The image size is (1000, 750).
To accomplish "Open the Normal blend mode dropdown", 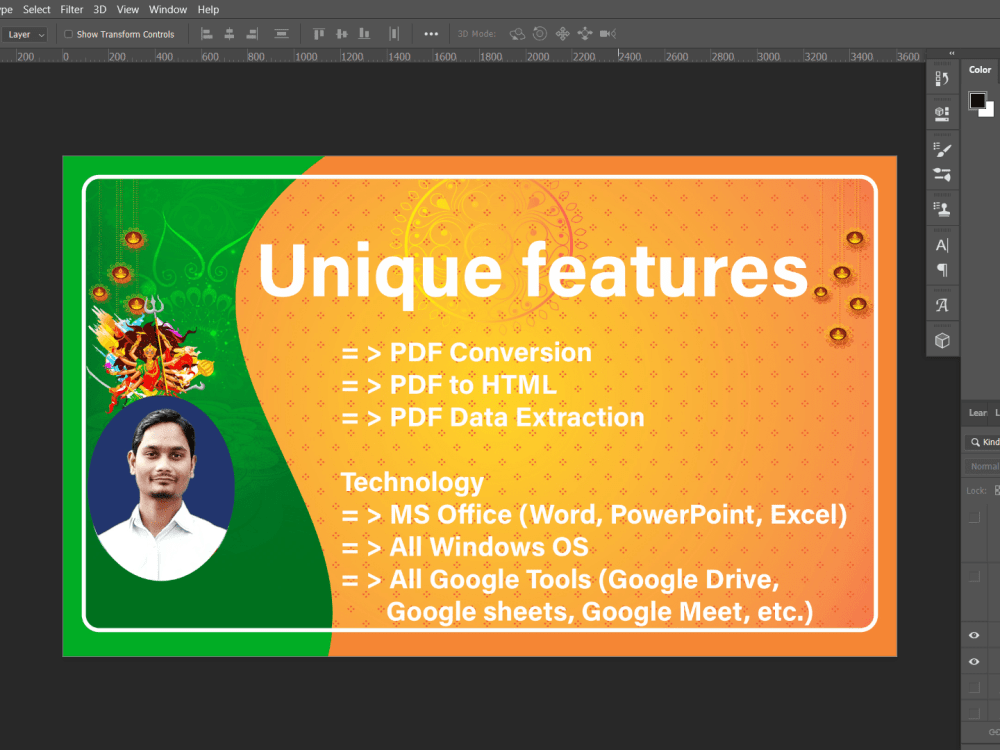I will coord(983,466).
